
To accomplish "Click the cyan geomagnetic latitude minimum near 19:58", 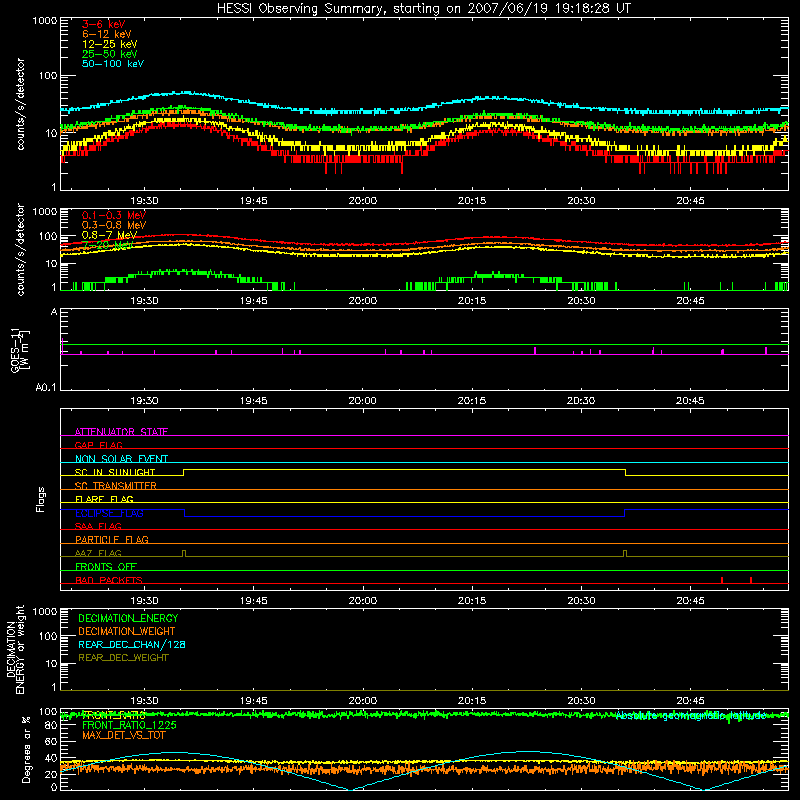I will tap(351, 789).
